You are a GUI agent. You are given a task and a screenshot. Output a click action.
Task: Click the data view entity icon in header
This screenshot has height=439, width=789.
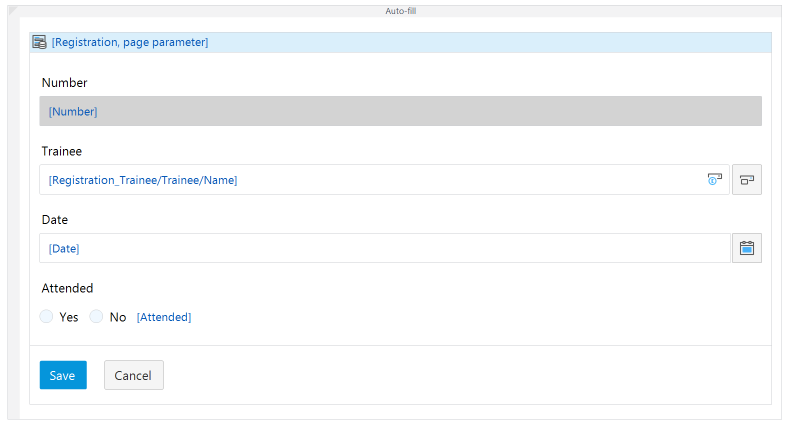click(39, 42)
